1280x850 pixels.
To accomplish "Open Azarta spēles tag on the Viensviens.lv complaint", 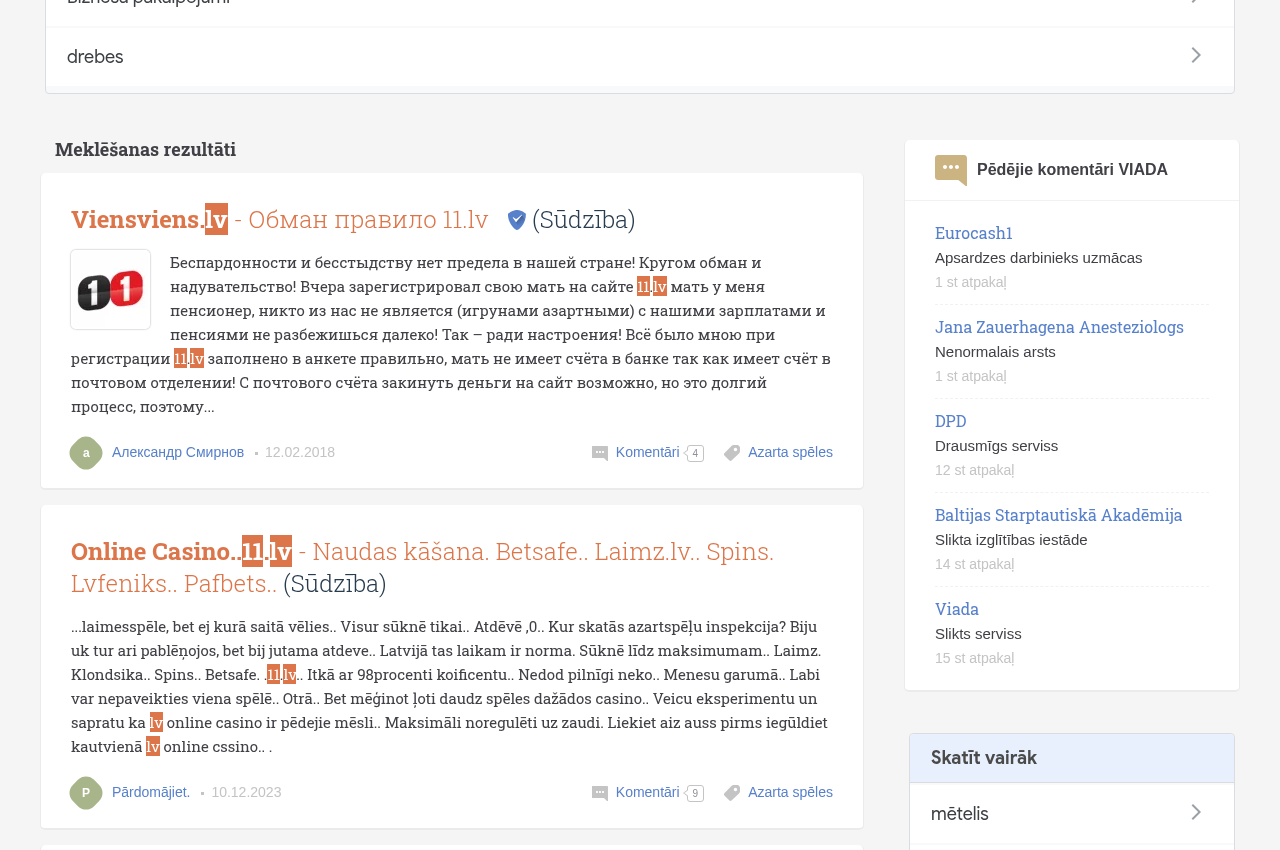I will pyautogui.click(x=790, y=452).
